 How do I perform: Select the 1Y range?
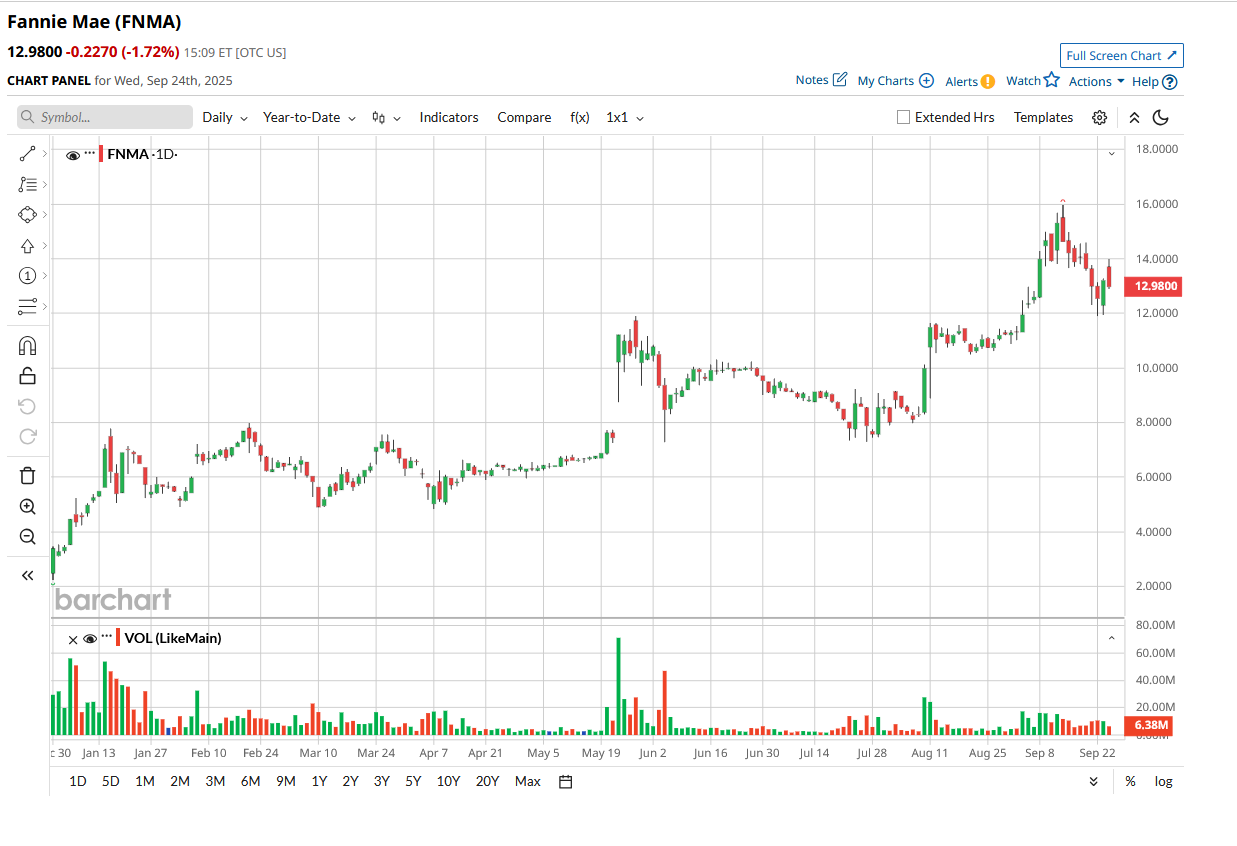319,781
